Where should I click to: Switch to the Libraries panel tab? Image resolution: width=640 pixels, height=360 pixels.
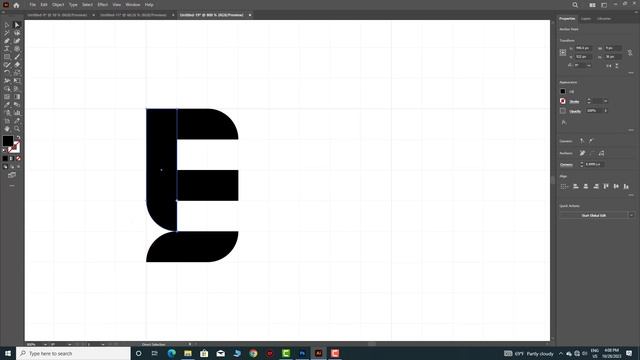[x=604, y=19]
